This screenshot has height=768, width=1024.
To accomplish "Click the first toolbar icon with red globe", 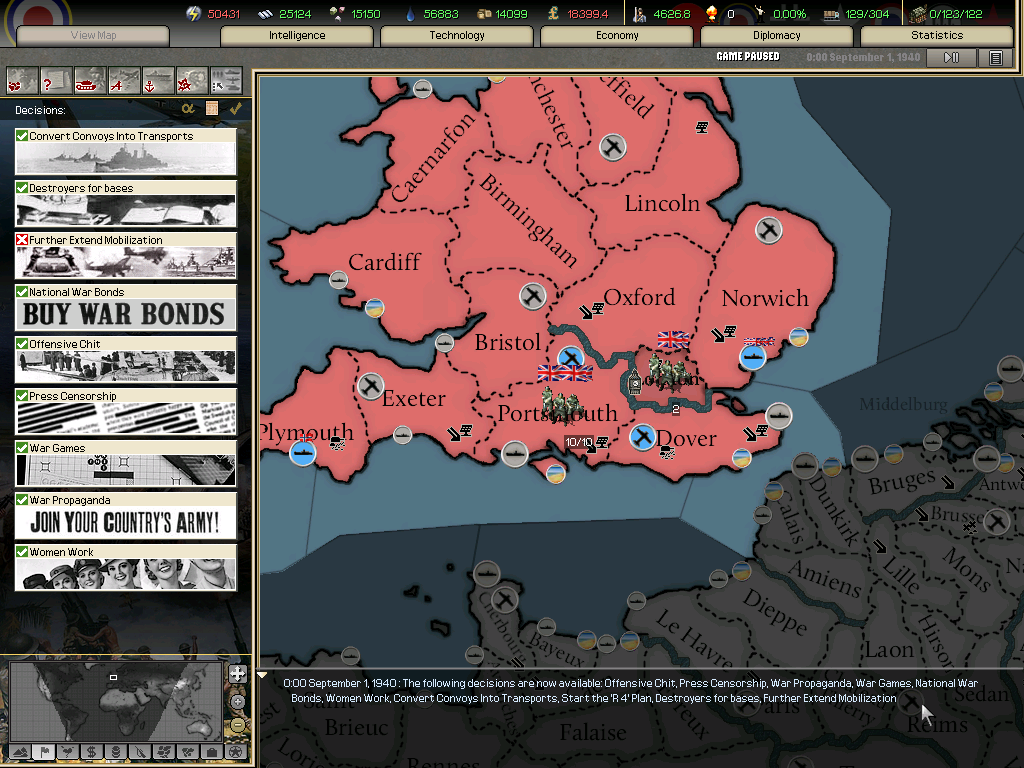I will (x=22, y=82).
